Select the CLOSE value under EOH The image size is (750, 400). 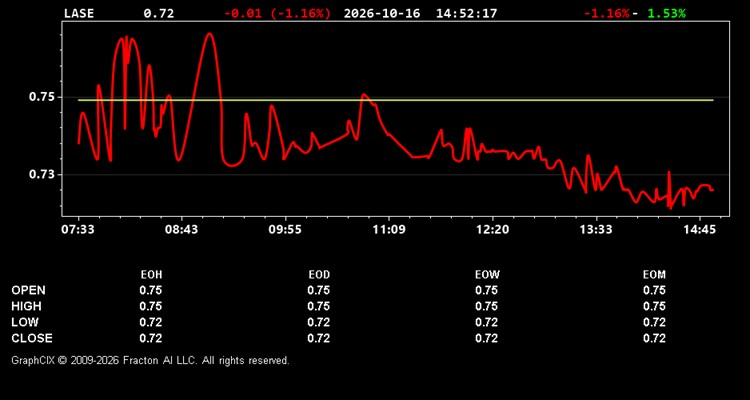pos(151,338)
